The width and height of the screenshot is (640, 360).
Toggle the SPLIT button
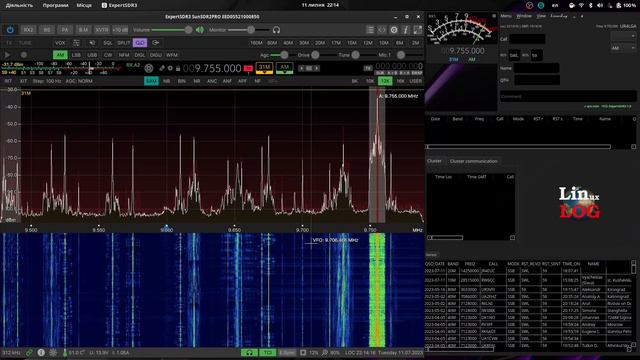point(124,42)
